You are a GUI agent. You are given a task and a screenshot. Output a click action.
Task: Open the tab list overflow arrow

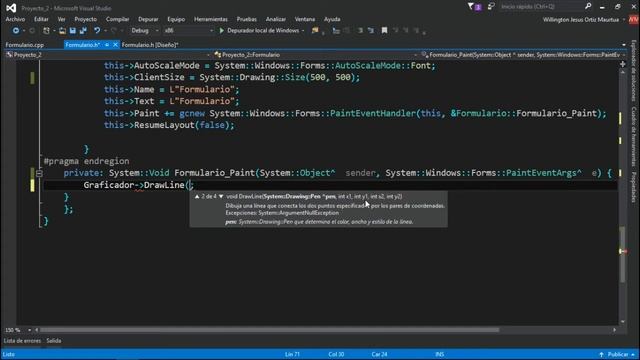[624, 45]
